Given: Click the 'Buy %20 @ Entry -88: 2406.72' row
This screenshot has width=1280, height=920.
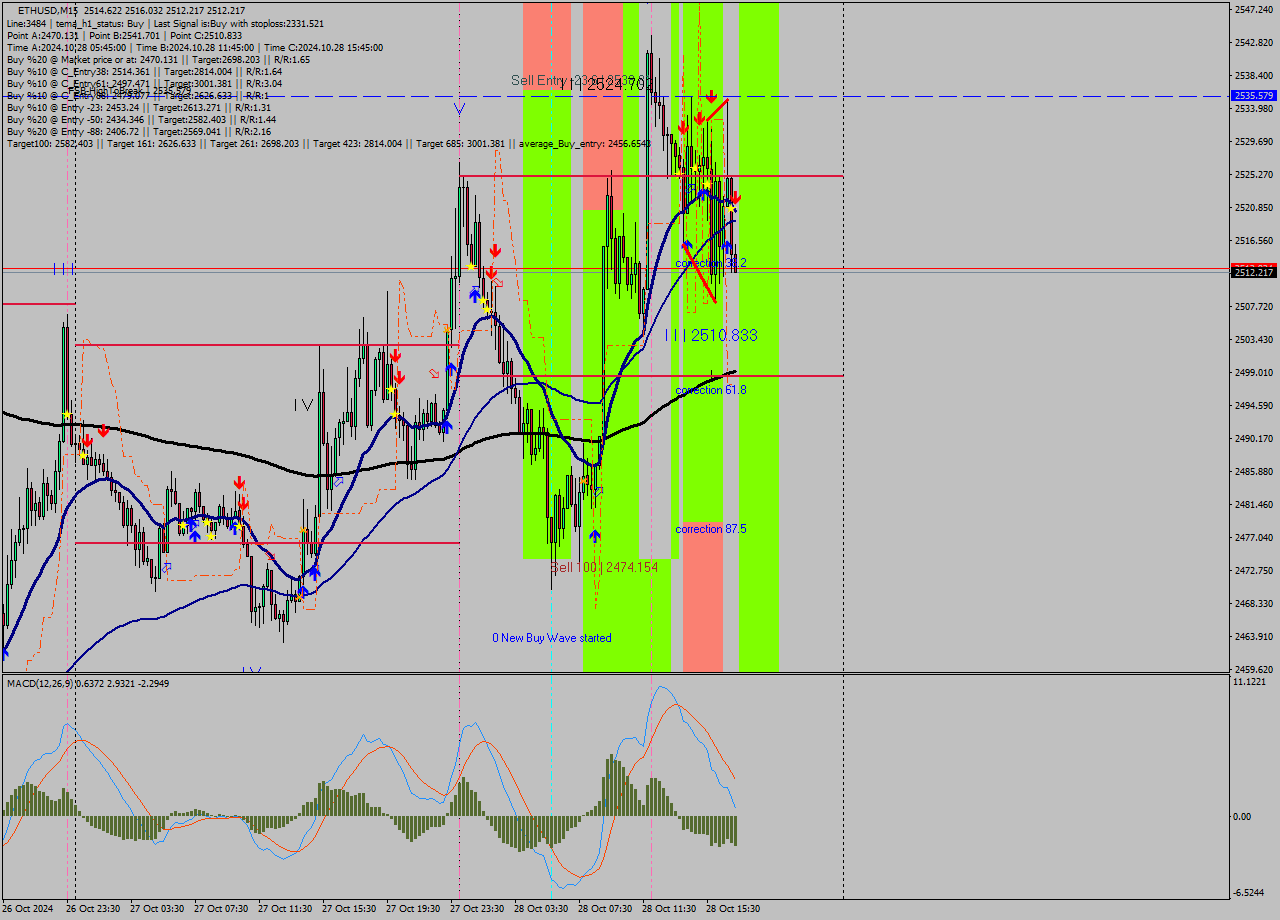Looking at the screenshot, I should click(139, 131).
